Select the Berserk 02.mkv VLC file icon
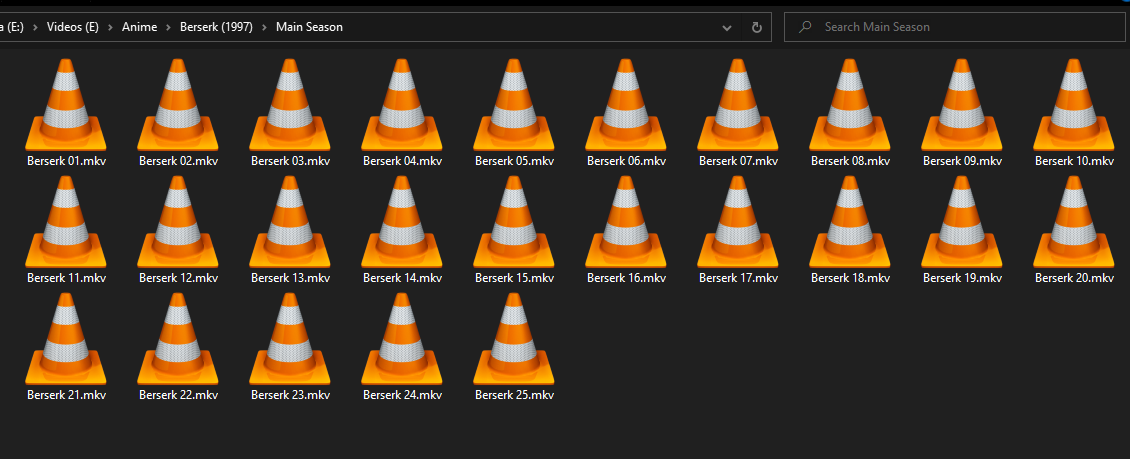This screenshot has height=459, width=1130. point(178,105)
